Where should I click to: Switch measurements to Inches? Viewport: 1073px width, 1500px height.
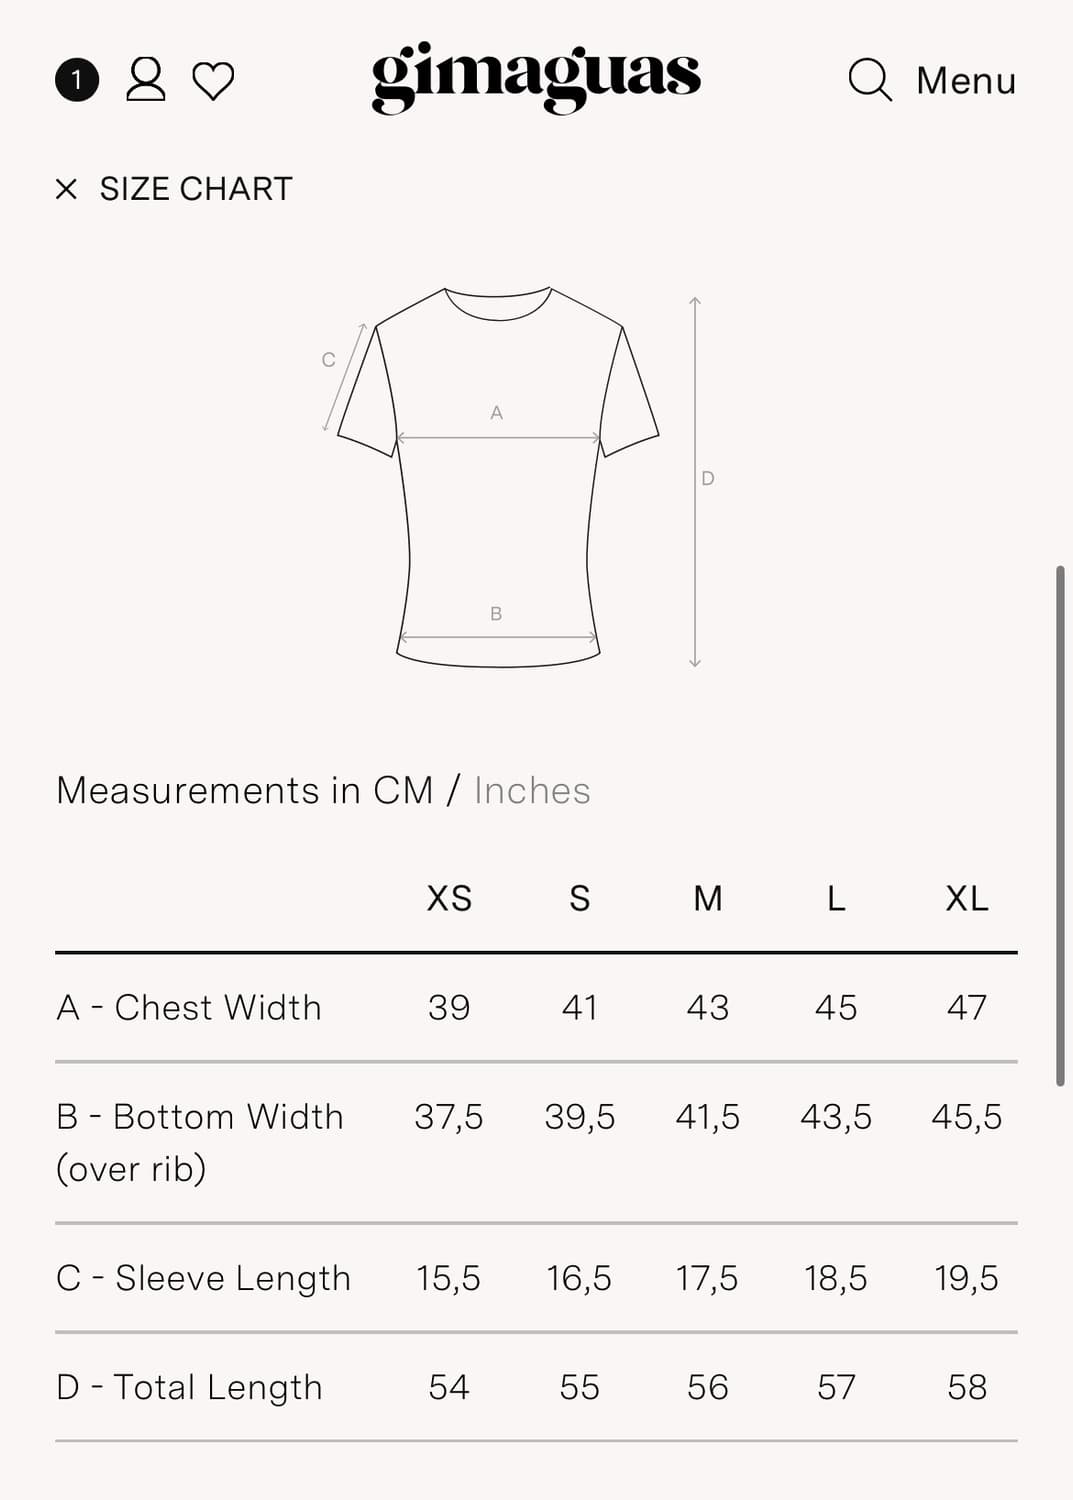click(532, 791)
